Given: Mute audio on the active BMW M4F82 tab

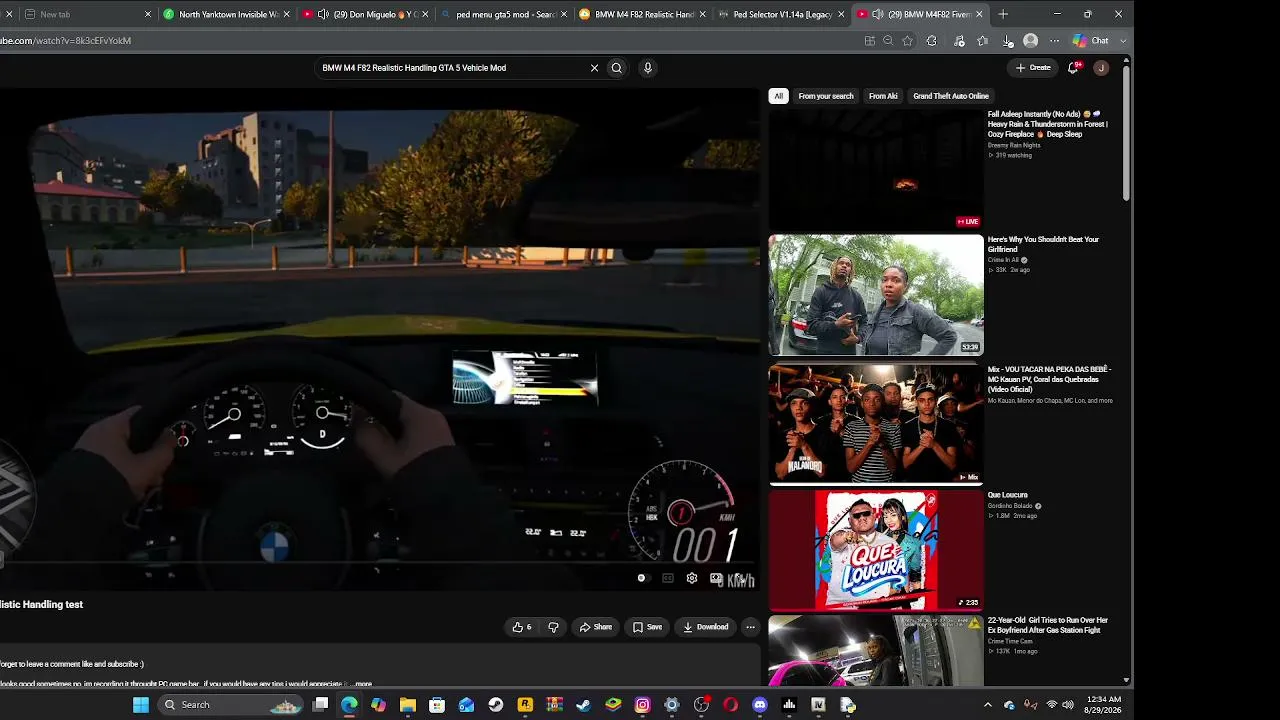Looking at the screenshot, I should click(x=877, y=14).
